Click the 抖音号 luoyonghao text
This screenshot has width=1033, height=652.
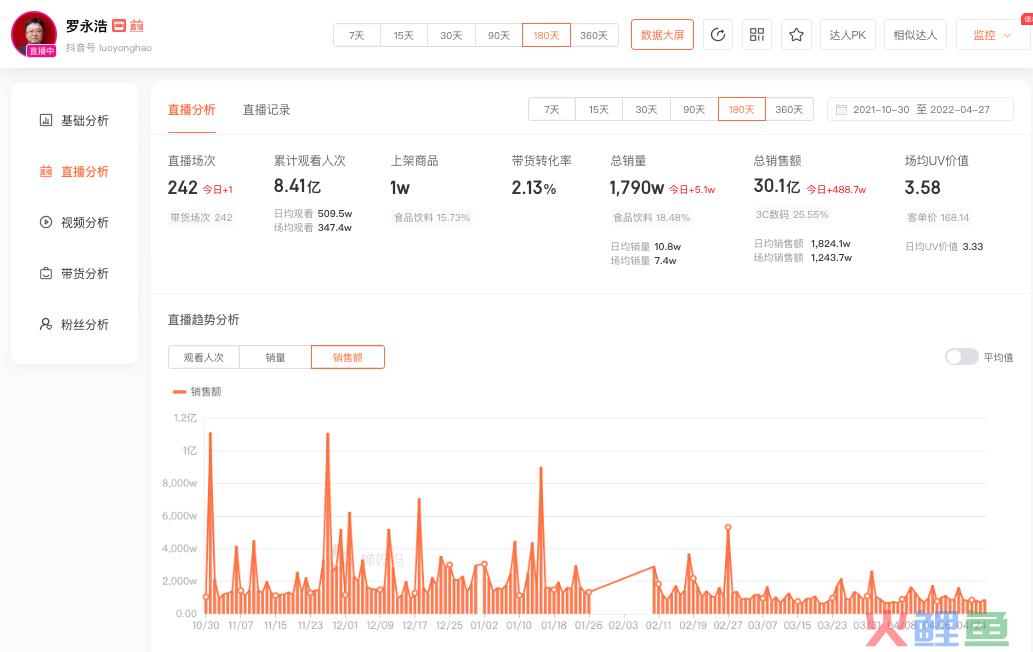[109, 47]
